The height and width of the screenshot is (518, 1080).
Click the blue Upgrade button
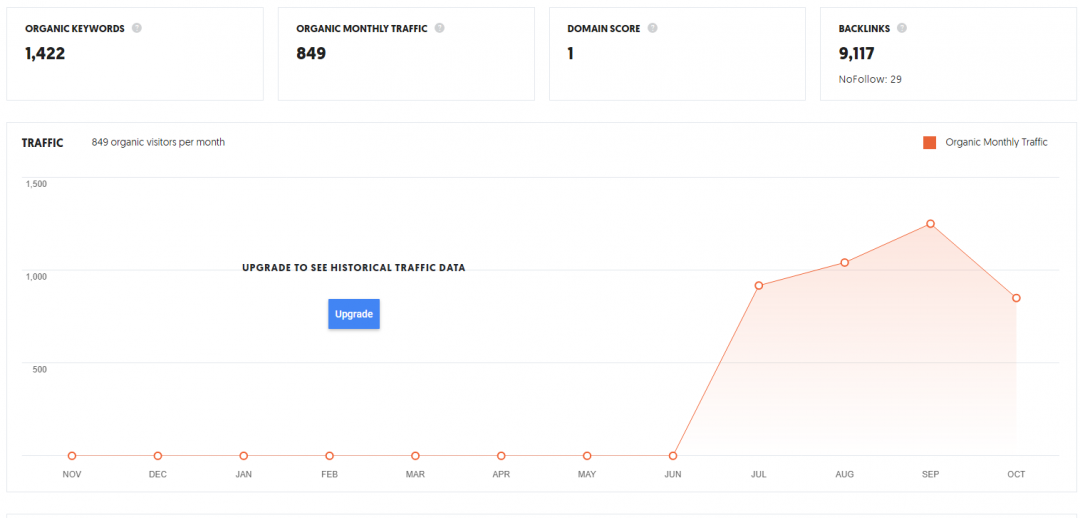(354, 314)
